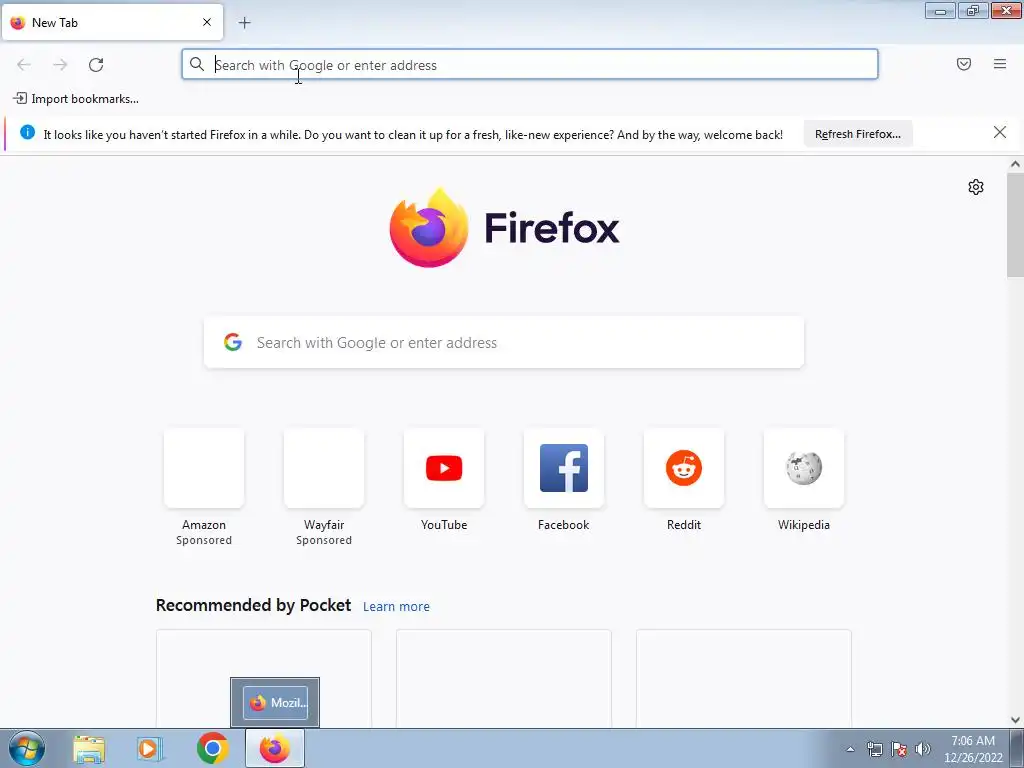Open the Windows Start menu
This screenshot has height=768, width=1024.
tap(27, 748)
